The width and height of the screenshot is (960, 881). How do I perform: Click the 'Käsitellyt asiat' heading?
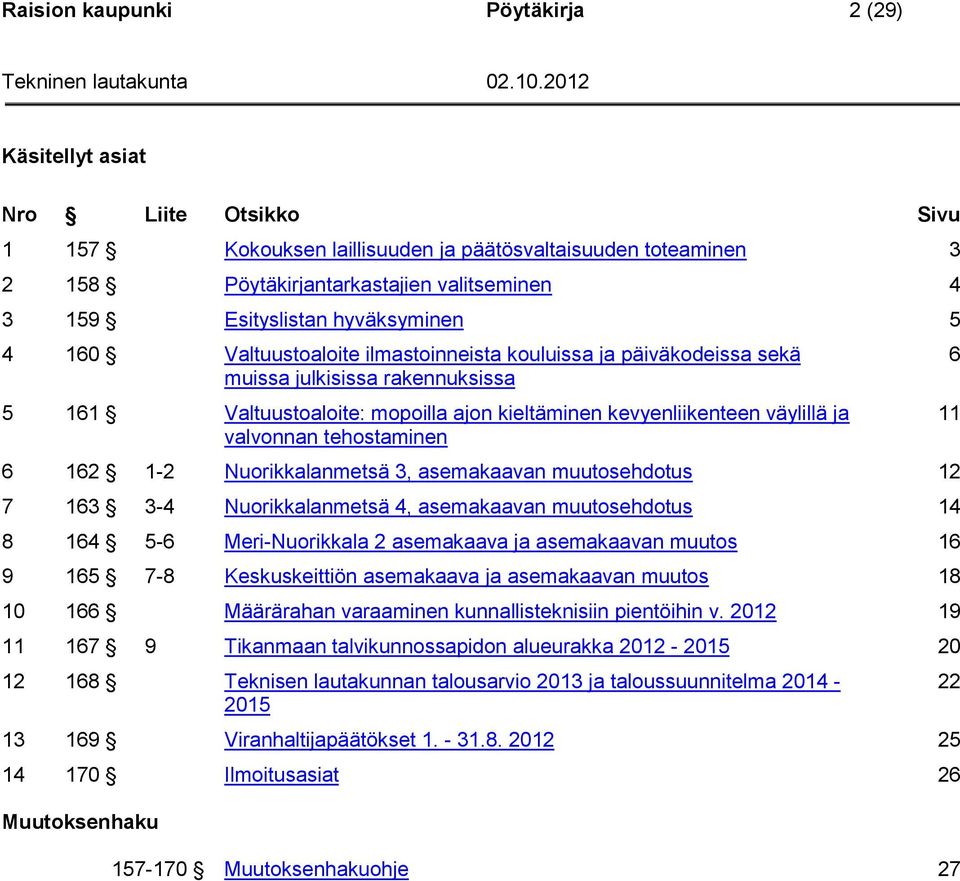pos(74,156)
